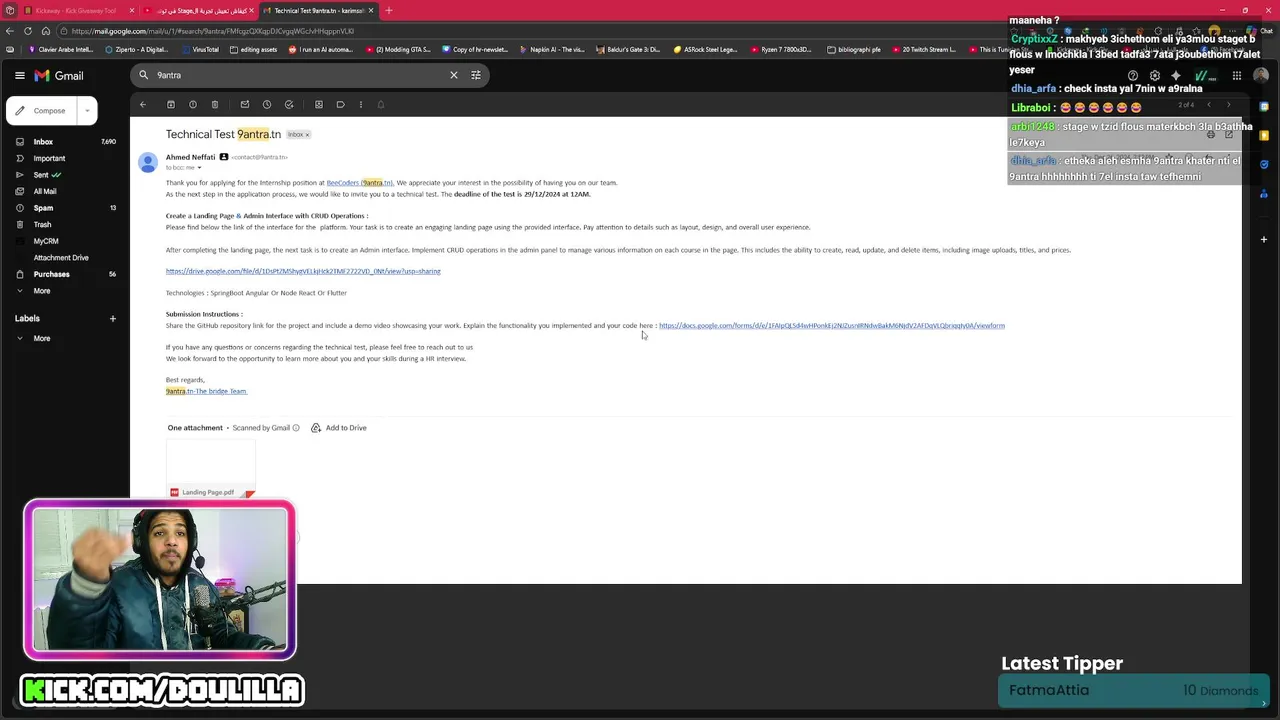Open the editing assets bookmark folder
1280x720 pixels.
[x=253, y=49]
